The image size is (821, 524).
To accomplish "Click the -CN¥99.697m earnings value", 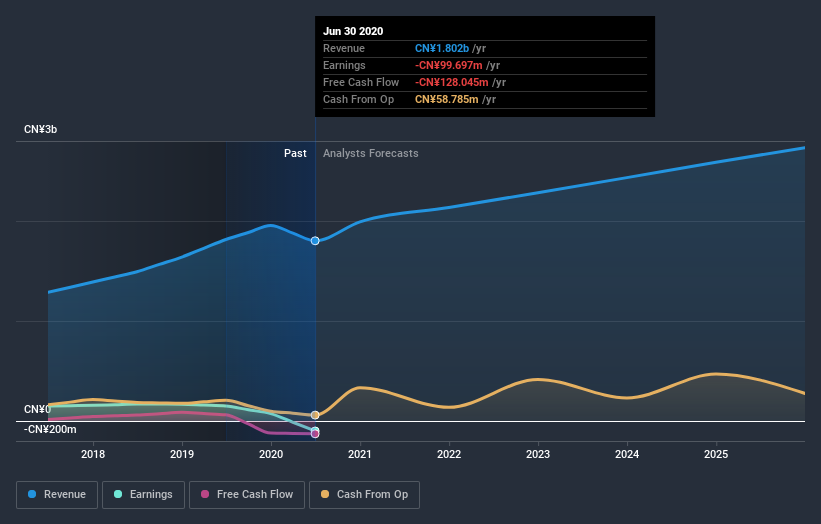I will click(449, 65).
